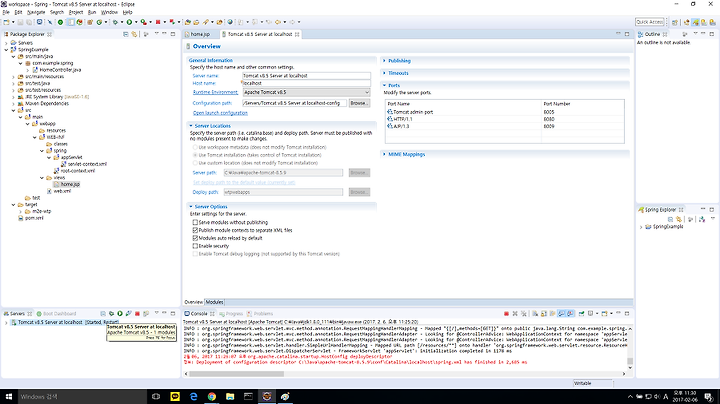Image resolution: width=720 pixels, height=404 pixels.
Task: Expand the MIME Mappings section
Action: [384, 154]
